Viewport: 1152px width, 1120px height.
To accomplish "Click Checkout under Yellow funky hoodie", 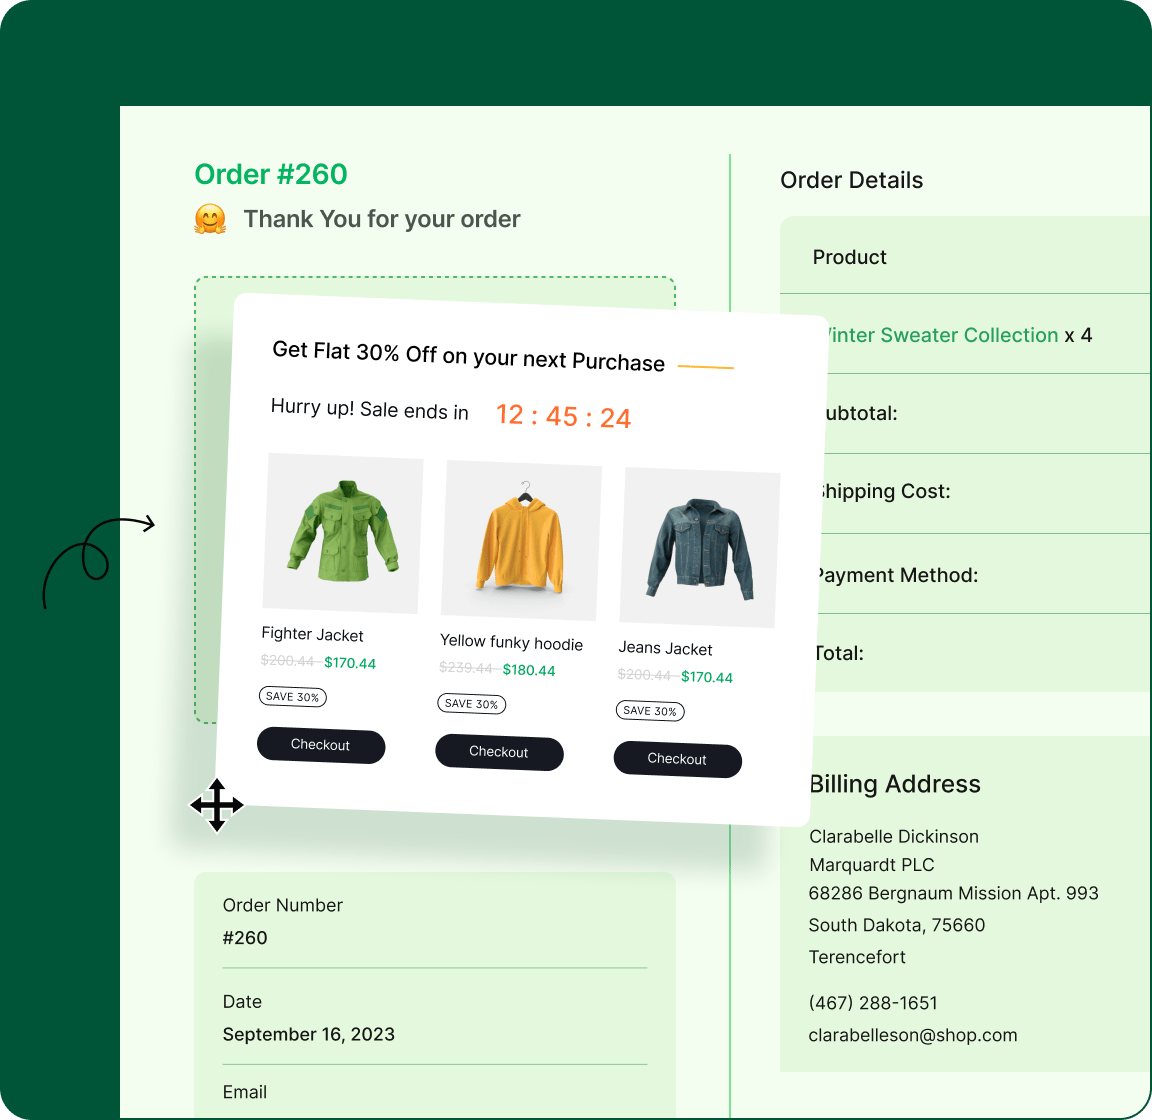I will [499, 752].
